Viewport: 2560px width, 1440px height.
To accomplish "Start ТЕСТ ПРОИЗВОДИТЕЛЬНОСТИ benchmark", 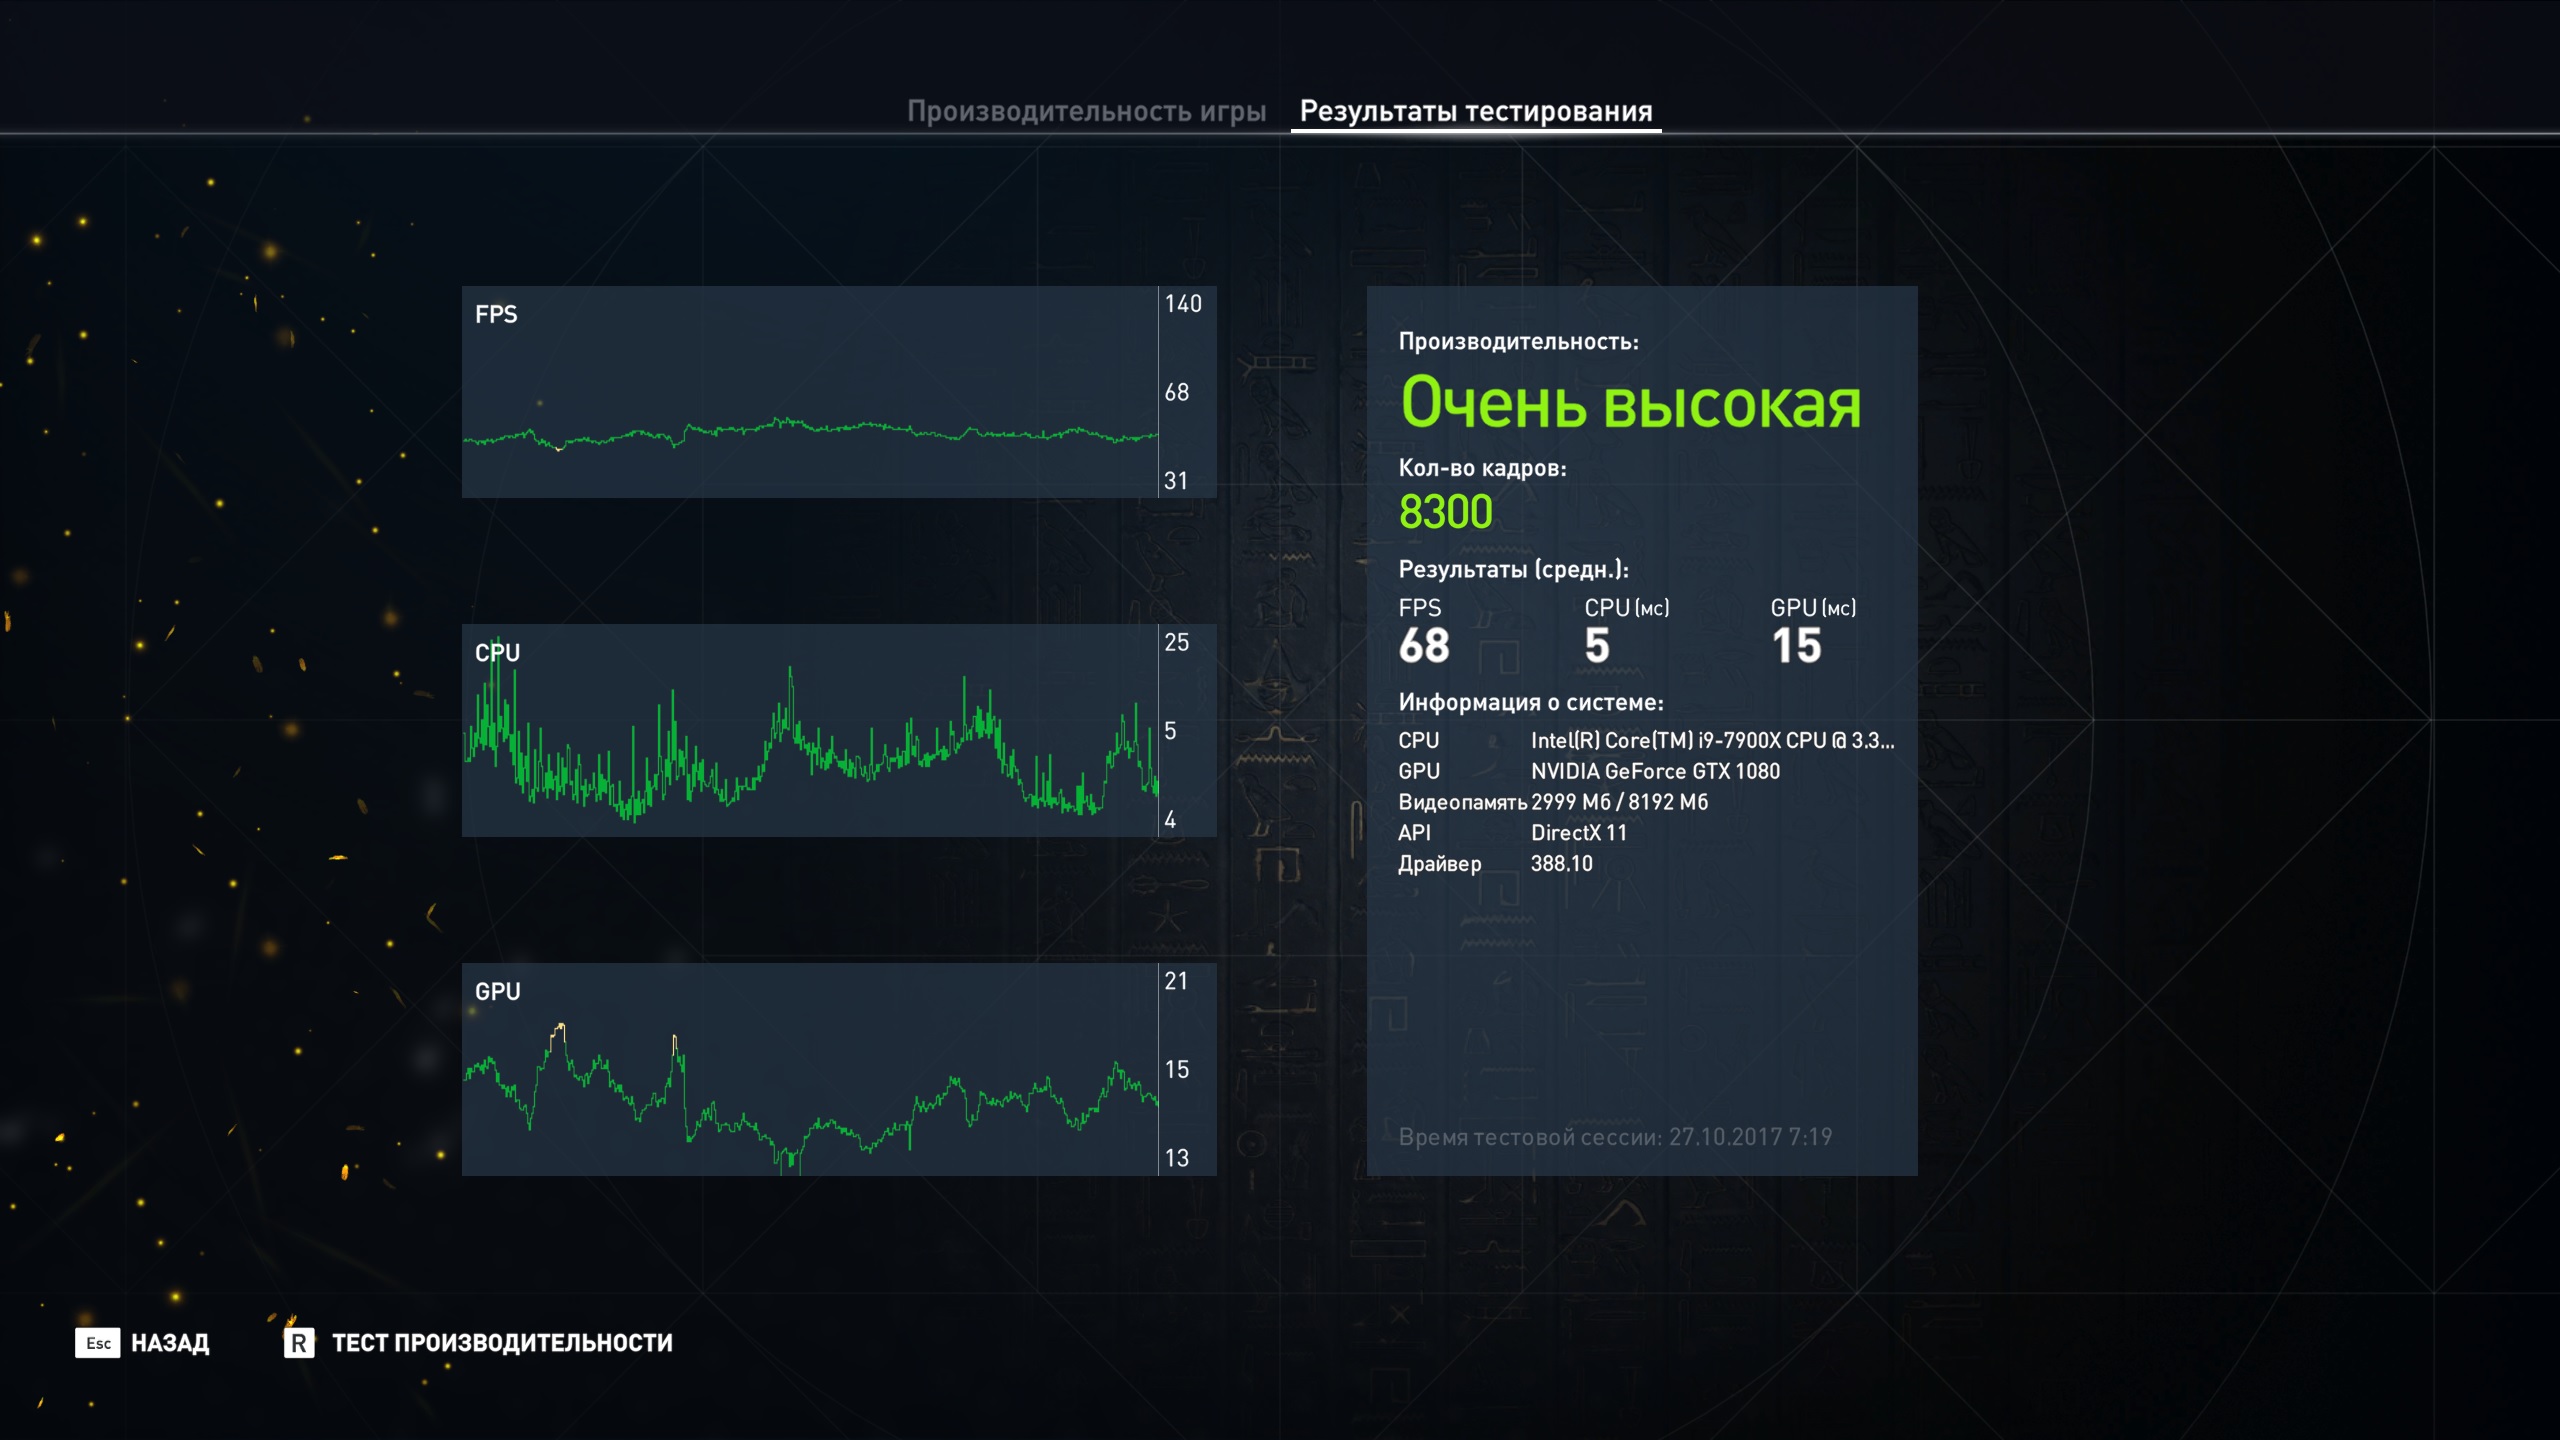I will pos(502,1343).
